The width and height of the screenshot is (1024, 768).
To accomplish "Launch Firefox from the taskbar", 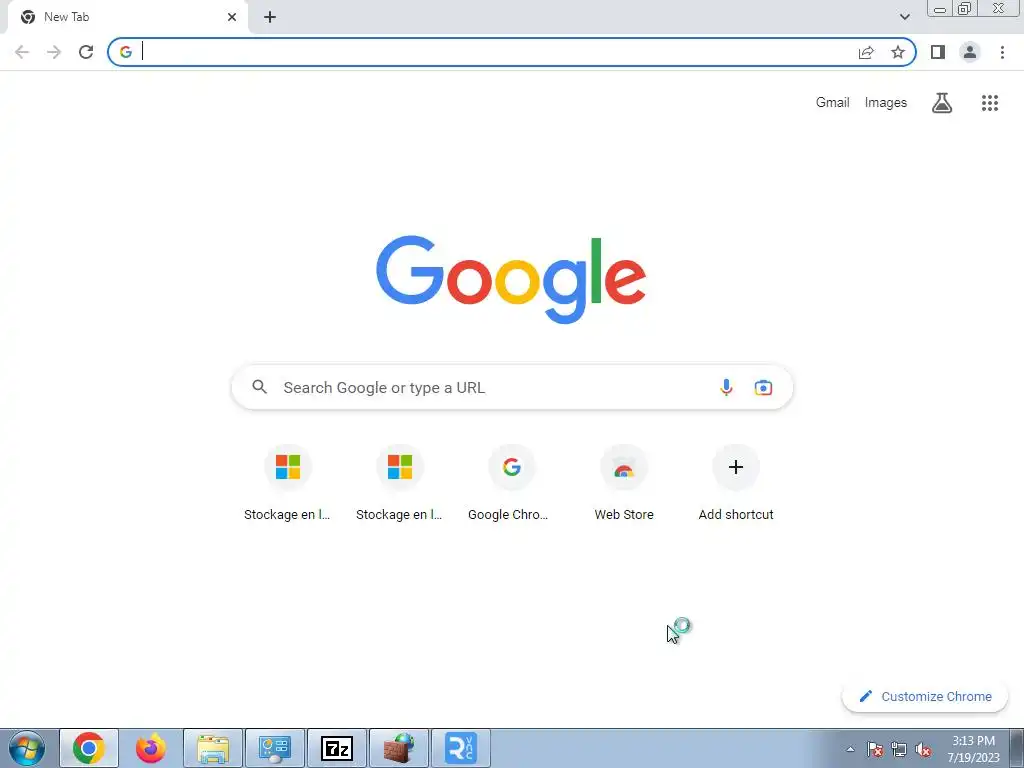I will [151, 748].
